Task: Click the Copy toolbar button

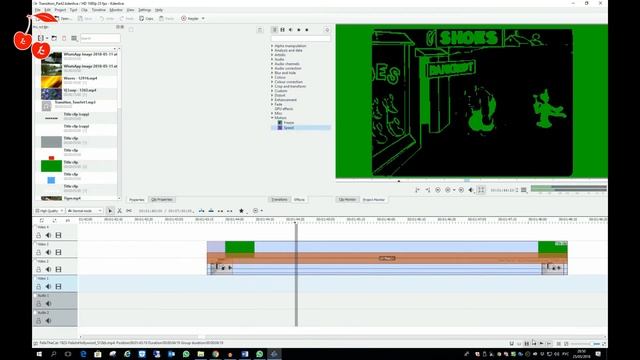Action: pos(147,18)
